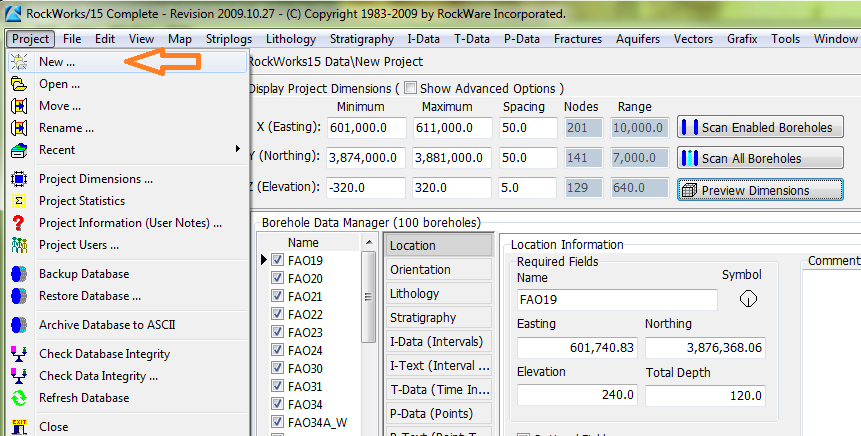Click the Restore Database icon
Viewport: 861px width, 436px height.
tap(19, 296)
